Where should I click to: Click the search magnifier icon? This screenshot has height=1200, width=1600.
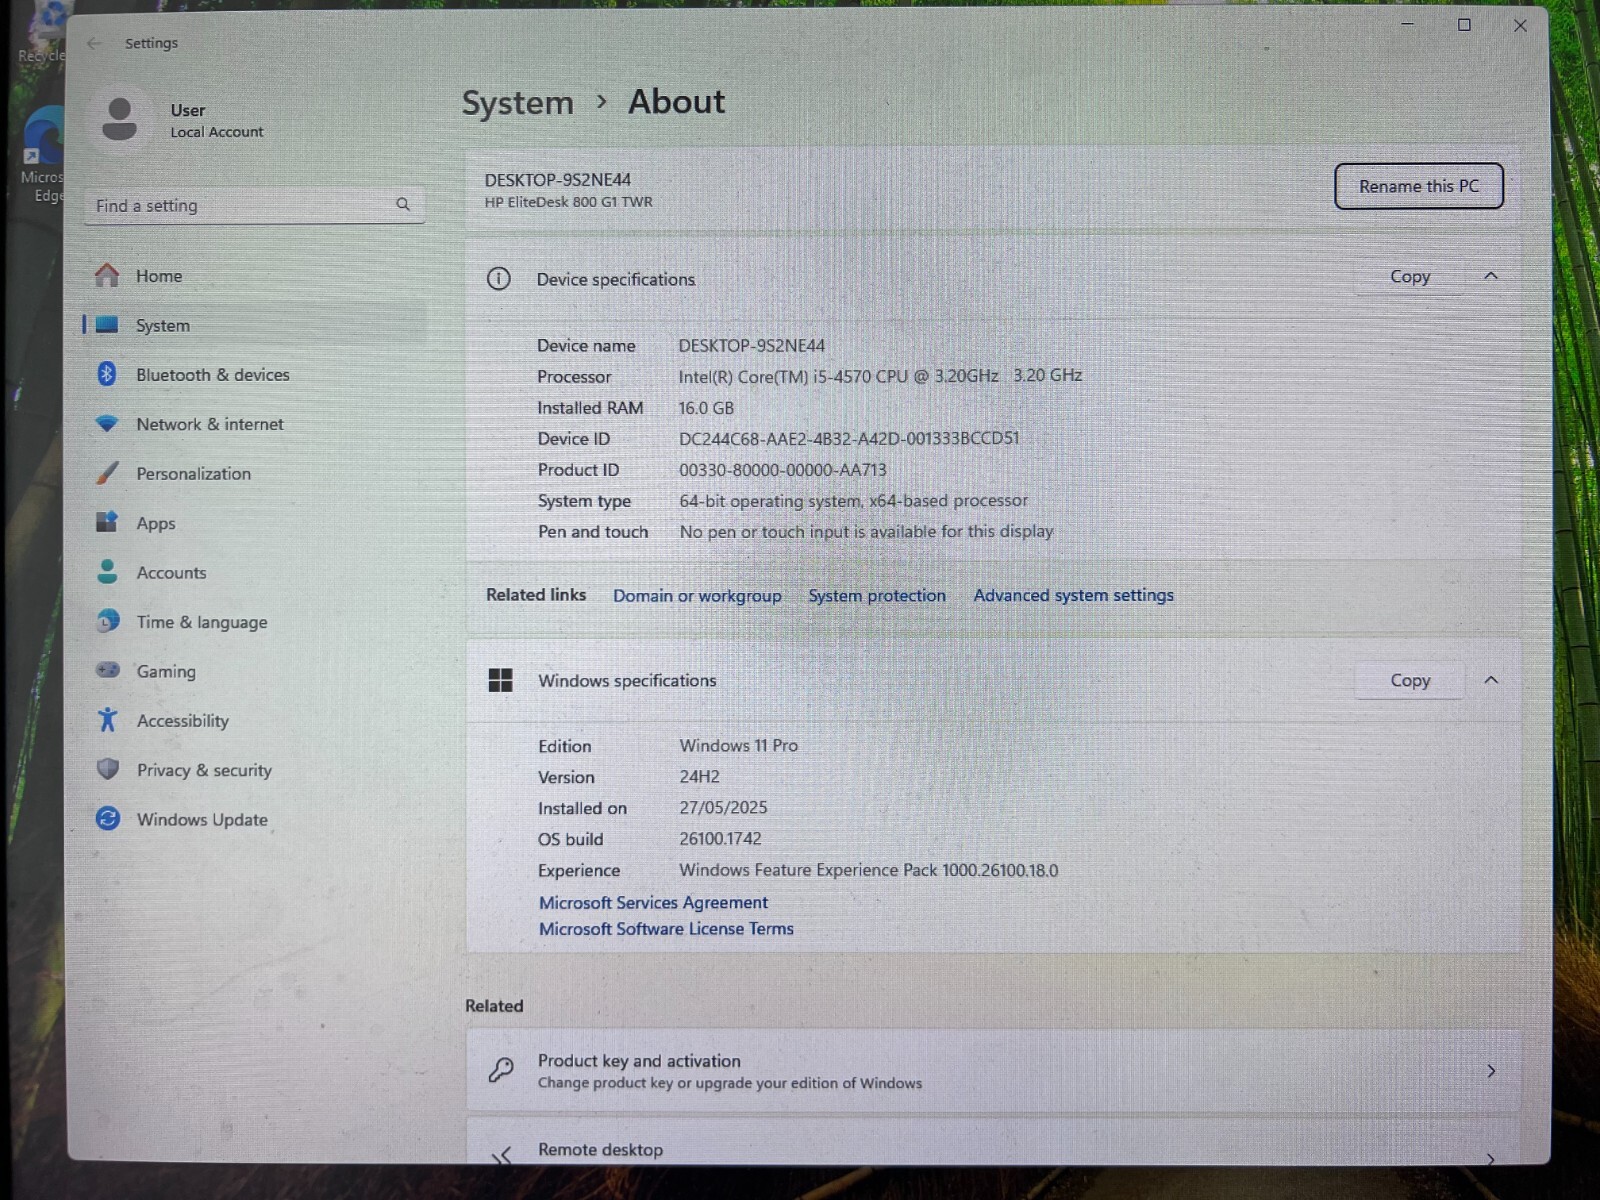click(403, 204)
